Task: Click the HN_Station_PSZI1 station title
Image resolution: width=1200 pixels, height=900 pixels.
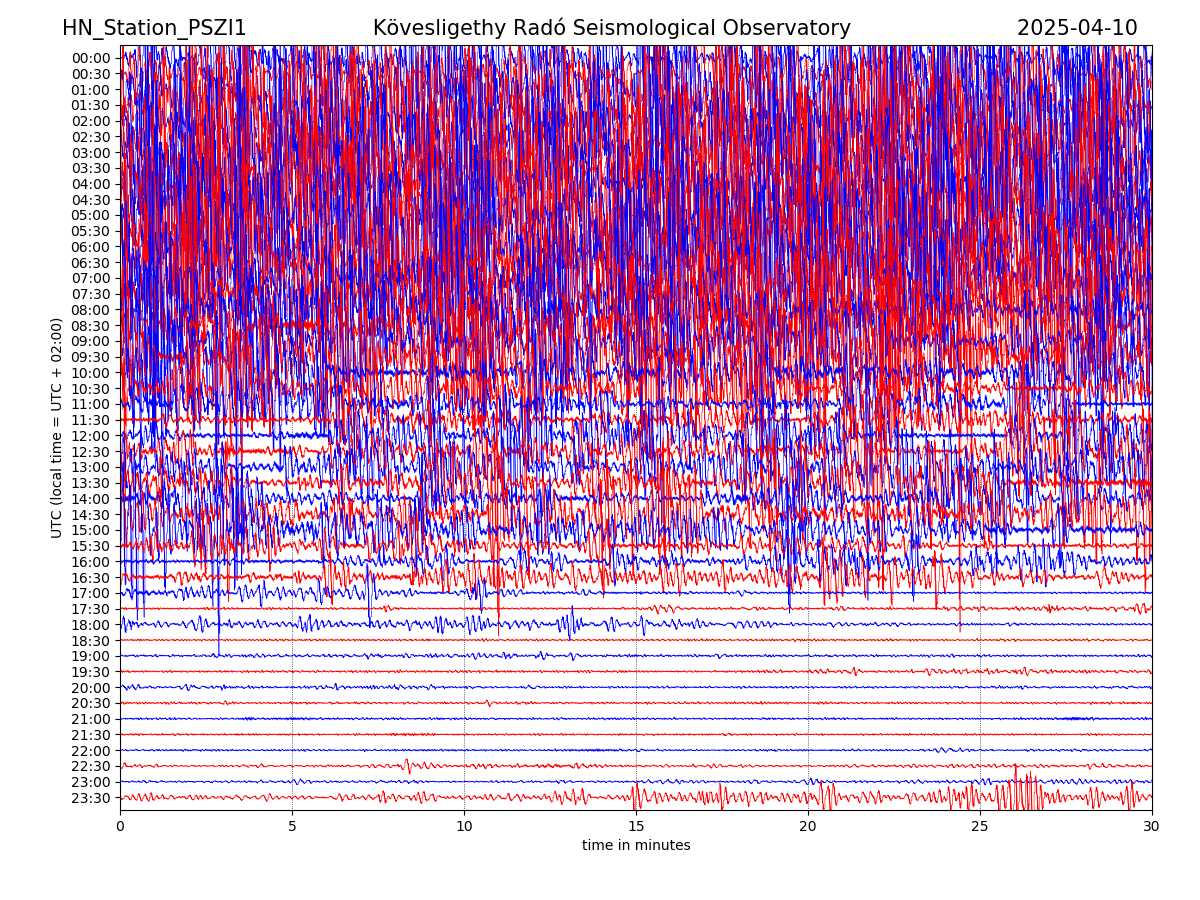Action: [154, 28]
